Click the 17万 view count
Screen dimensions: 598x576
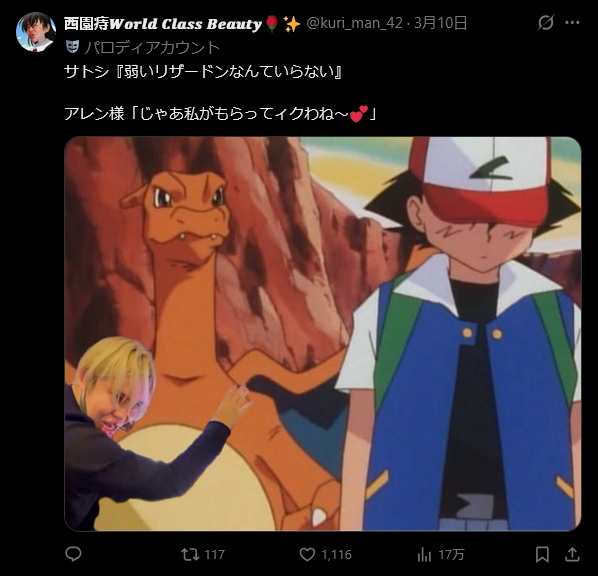coord(451,554)
